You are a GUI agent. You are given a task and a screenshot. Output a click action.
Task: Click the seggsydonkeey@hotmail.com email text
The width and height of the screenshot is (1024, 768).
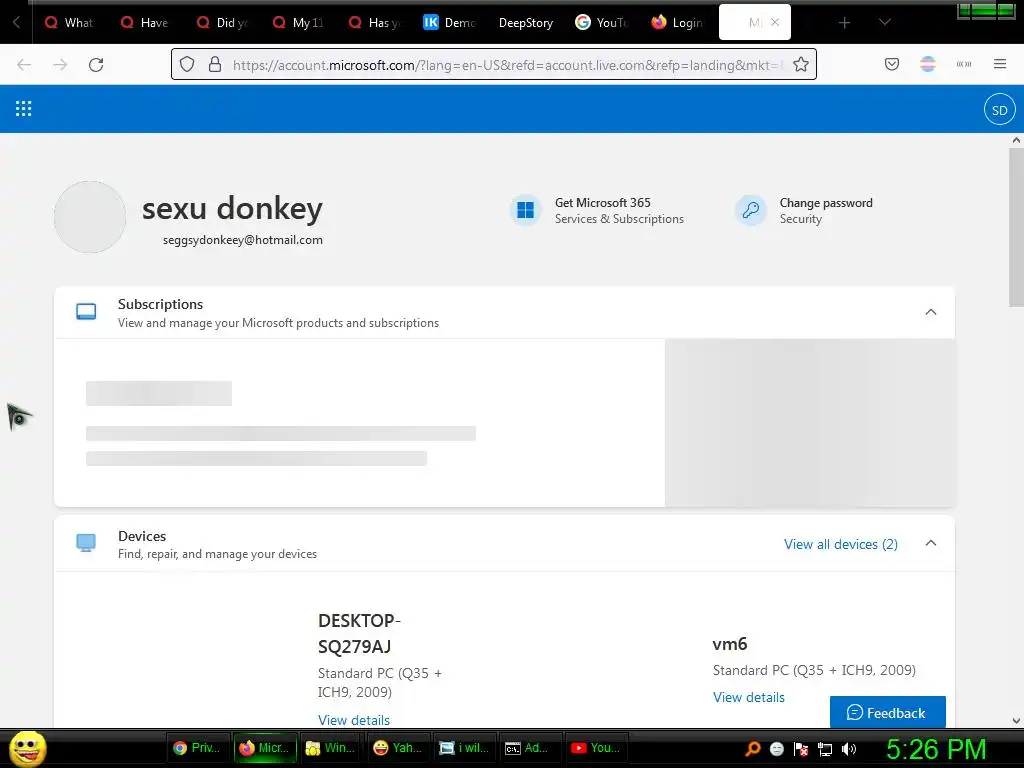click(x=242, y=240)
